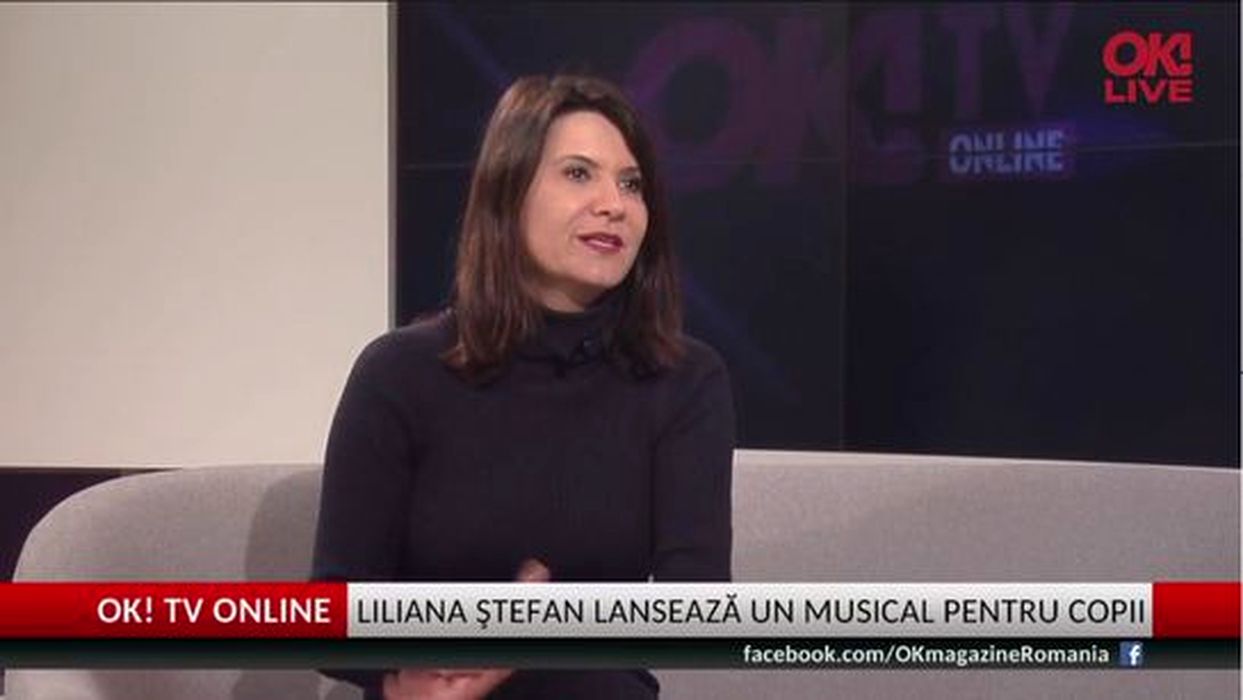Click the red end cap right of headline

click(x=1196, y=611)
